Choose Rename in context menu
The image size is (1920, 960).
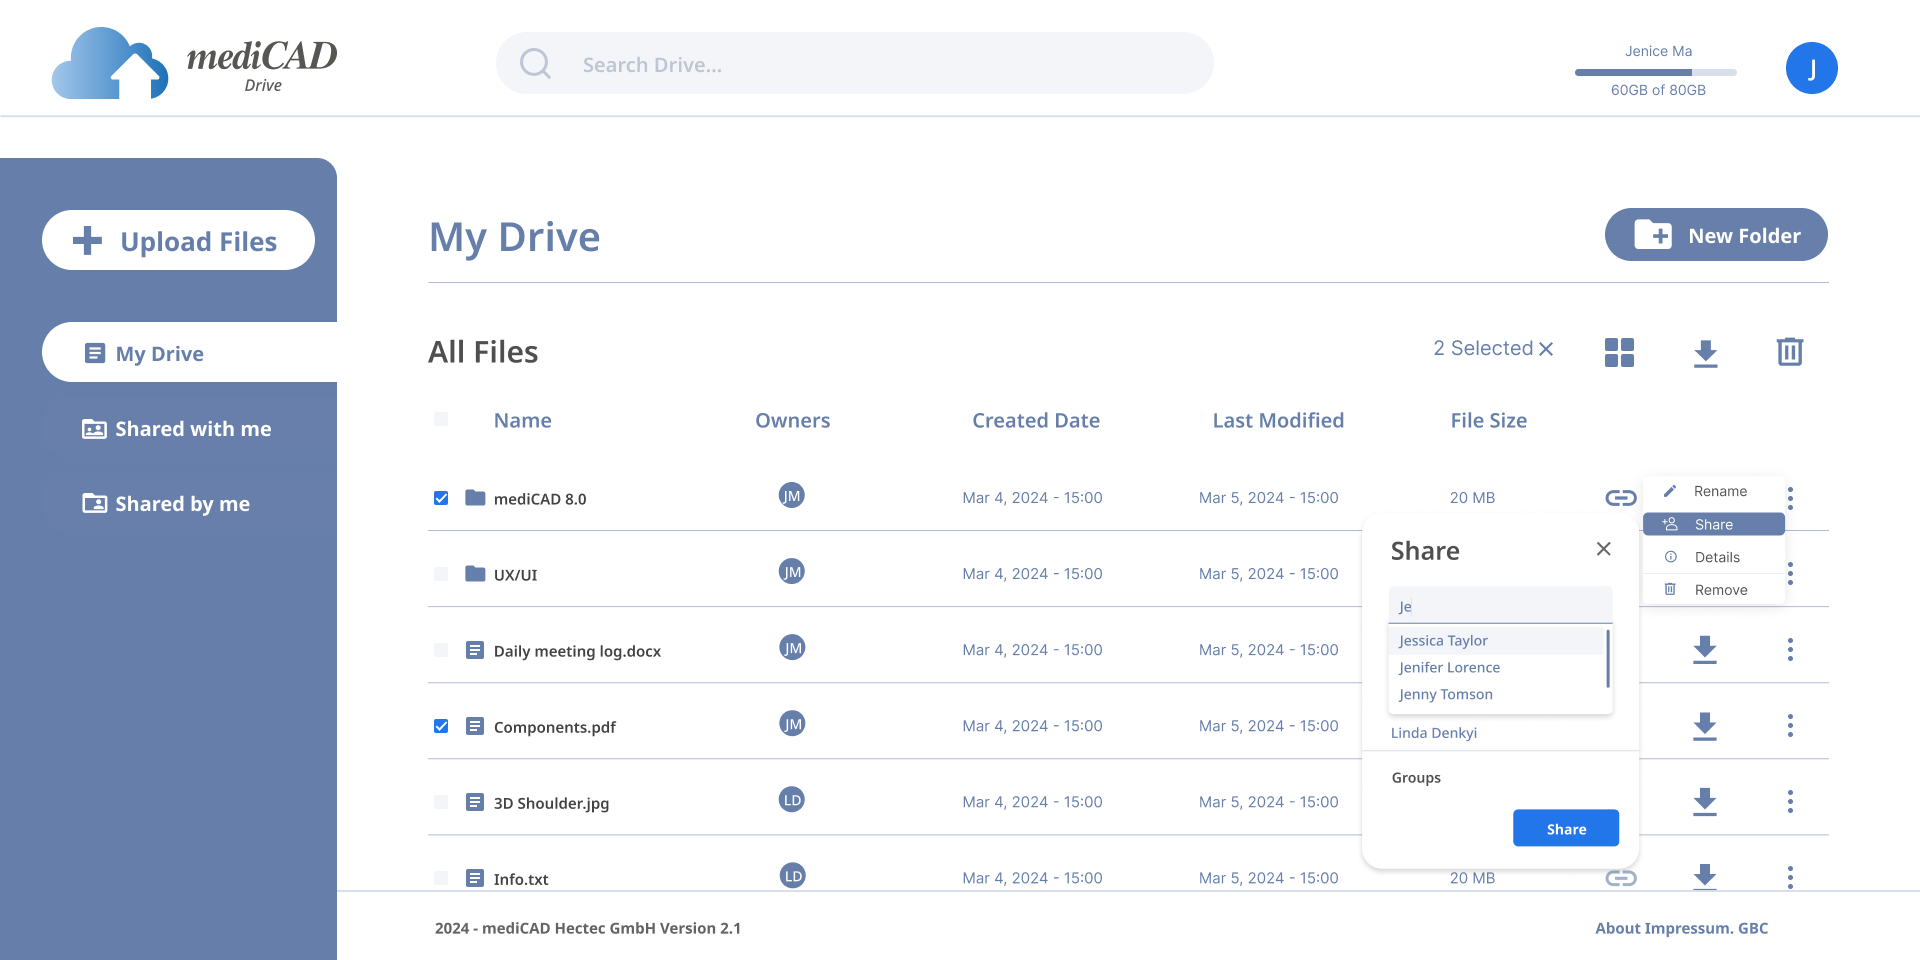click(x=1713, y=491)
